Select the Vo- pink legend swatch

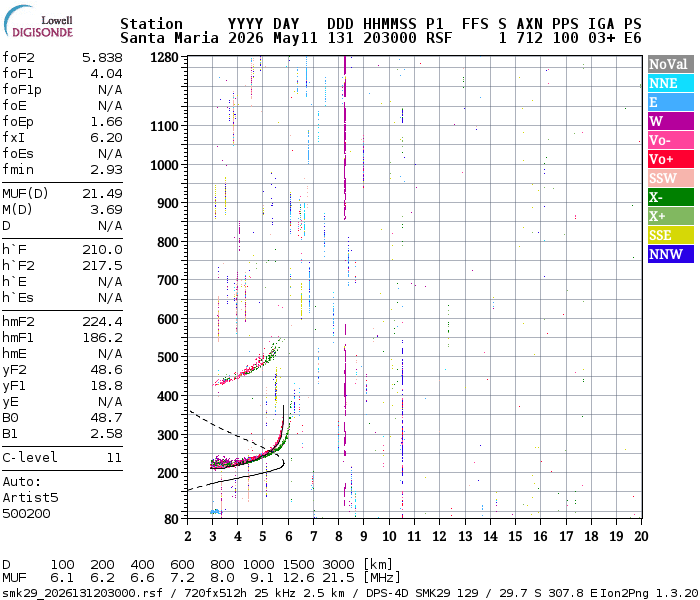[x=671, y=140]
